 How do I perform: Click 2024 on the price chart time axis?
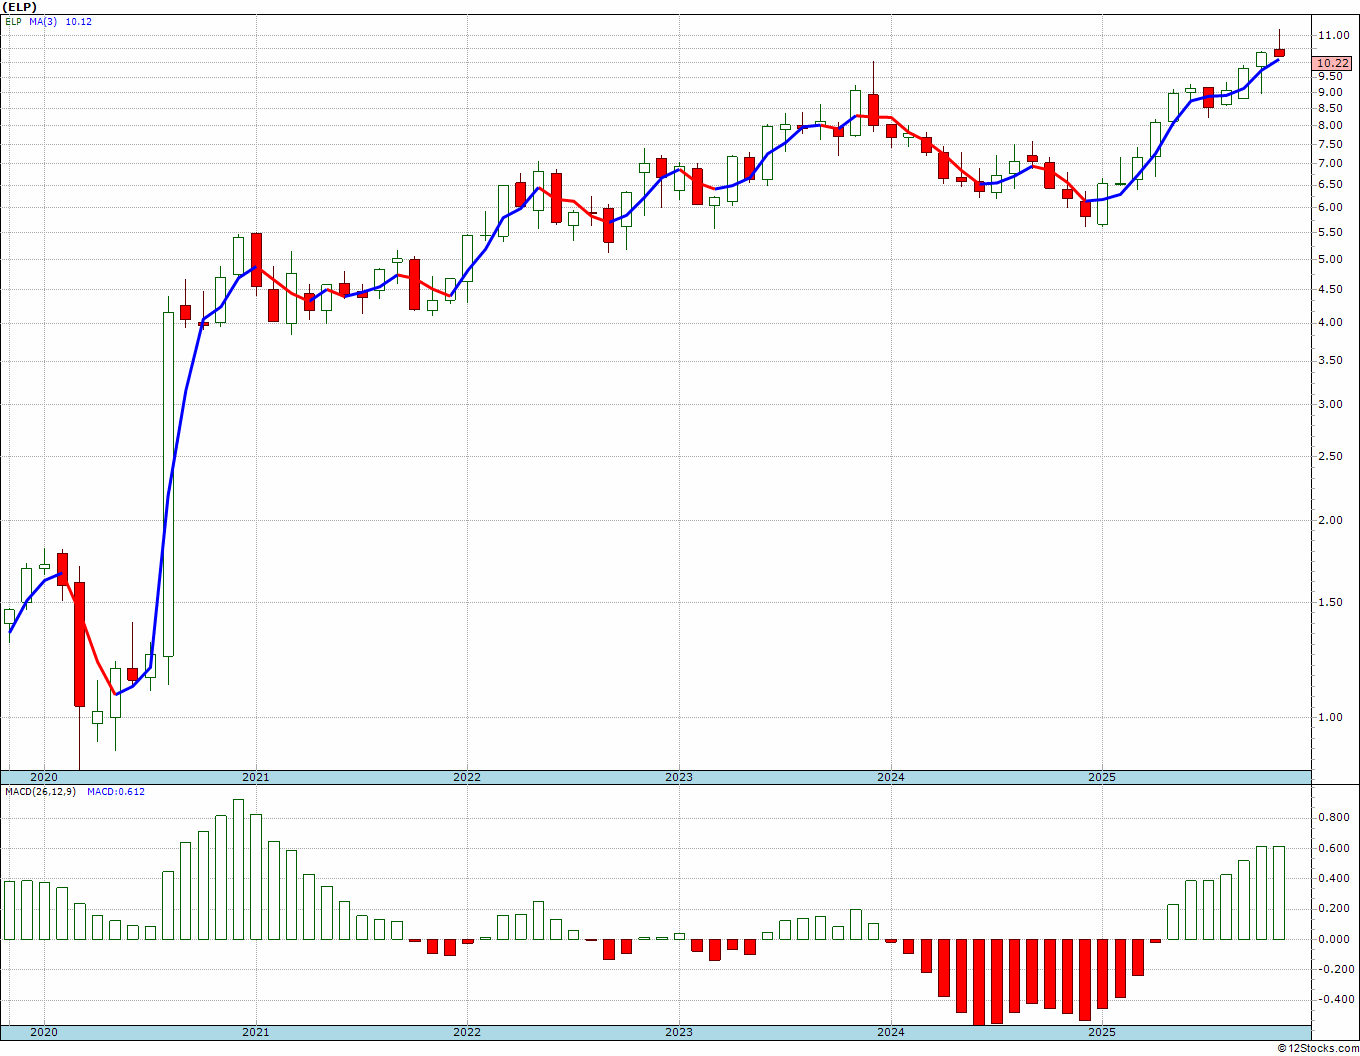pos(891,777)
